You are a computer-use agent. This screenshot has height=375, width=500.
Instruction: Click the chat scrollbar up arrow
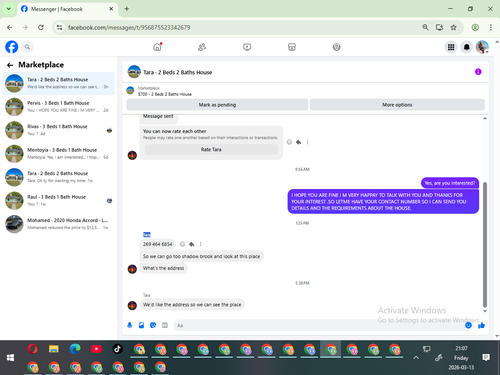pos(485,118)
